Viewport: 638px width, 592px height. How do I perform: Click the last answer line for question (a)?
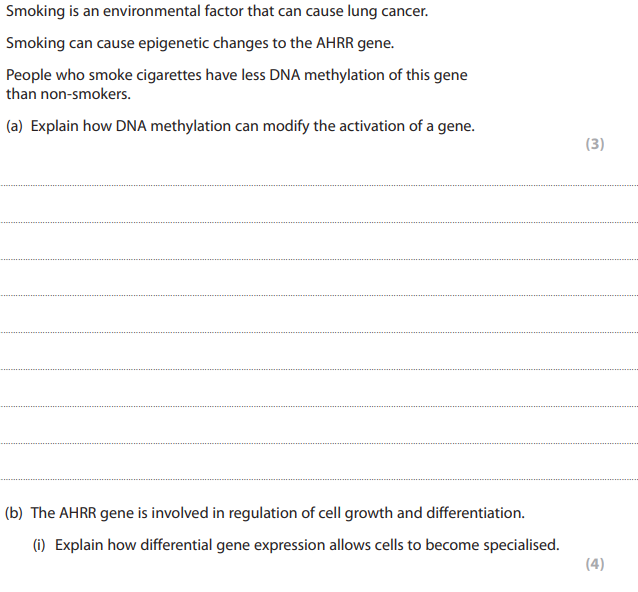tap(319, 479)
